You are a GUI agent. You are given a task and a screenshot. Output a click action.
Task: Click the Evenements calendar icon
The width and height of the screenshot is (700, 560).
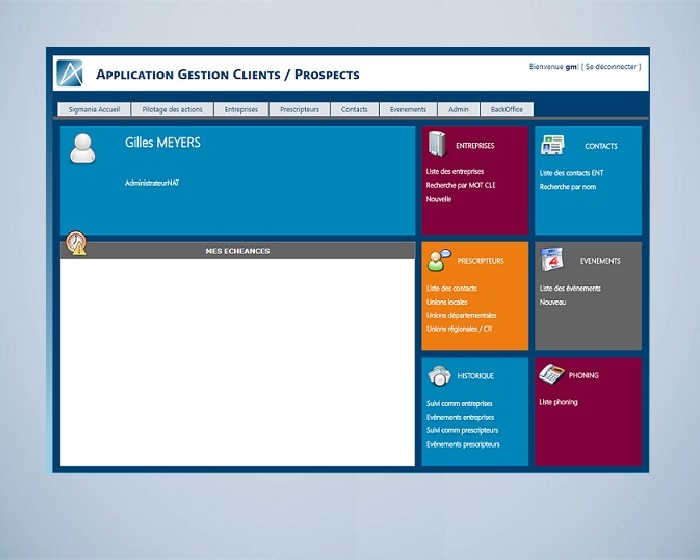point(553,260)
